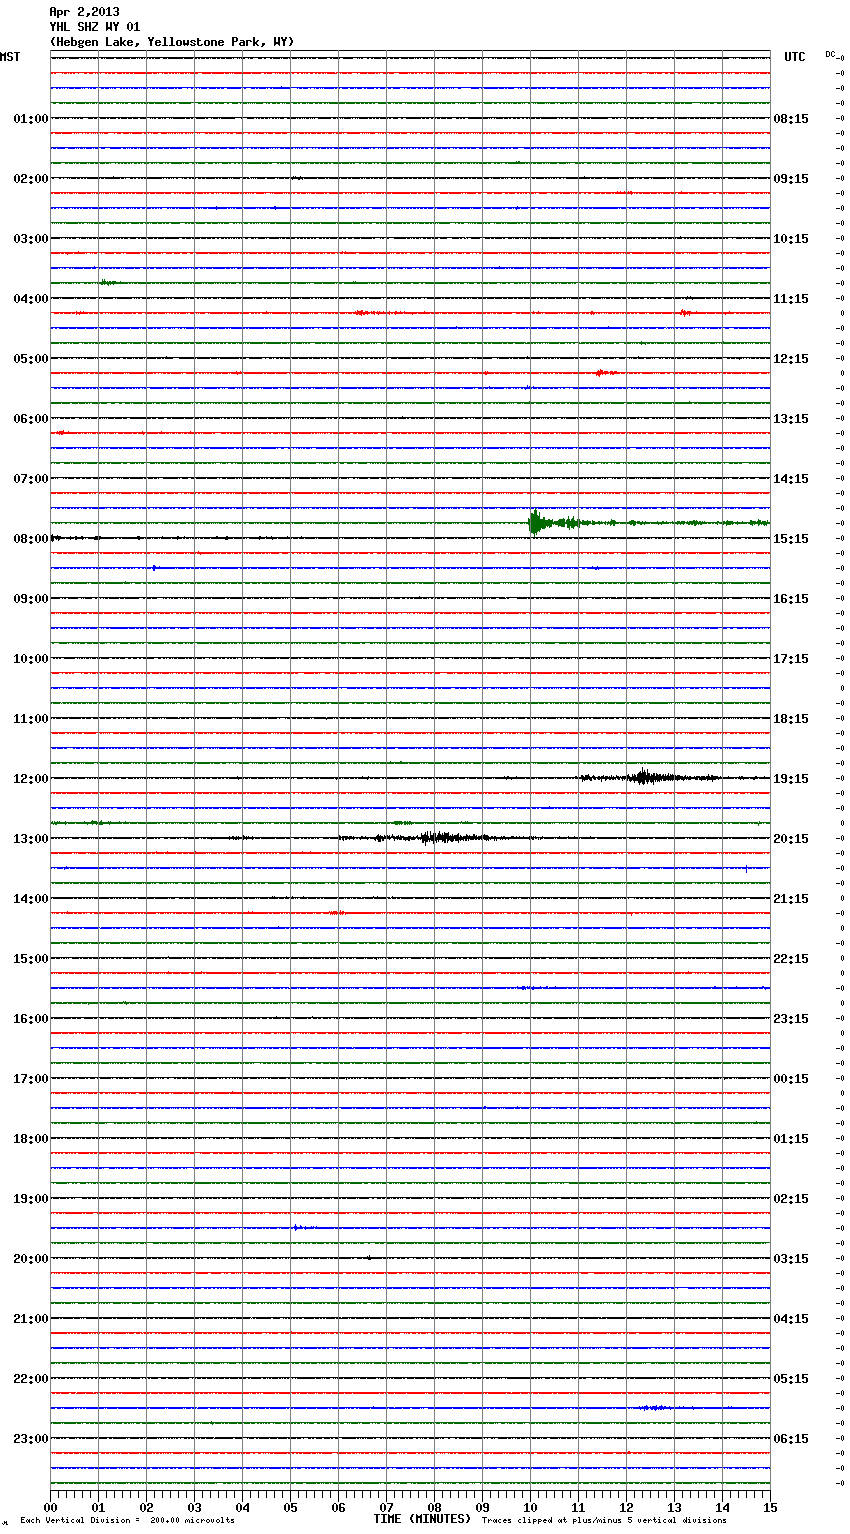Click the '15:15' UTC row label
The image size is (850, 1534).
coord(791,539)
